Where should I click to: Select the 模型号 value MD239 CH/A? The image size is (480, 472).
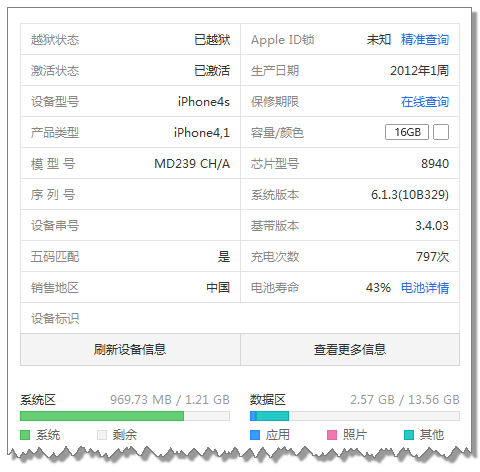pyautogui.click(x=192, y=164)
